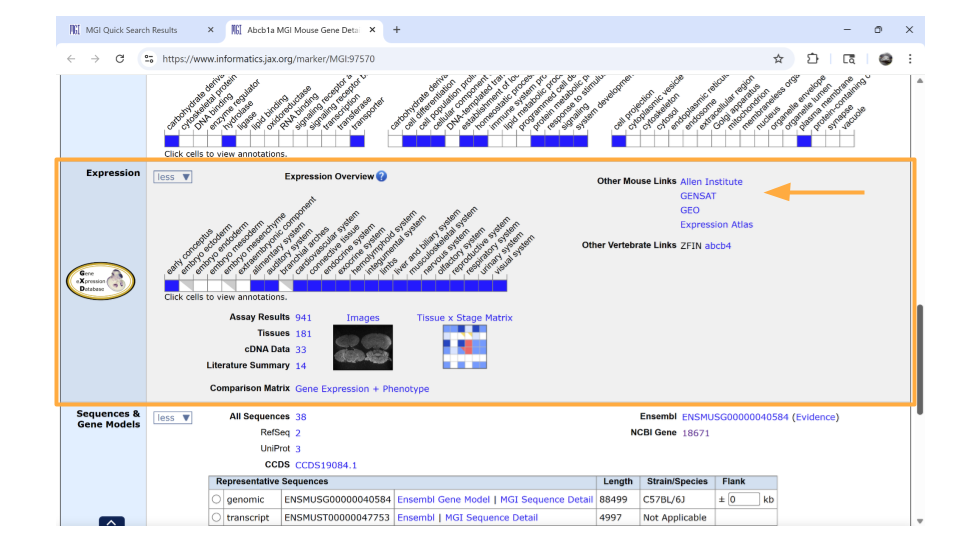960x540 pixels.
Task: Click the Gene eXpression Database logo
Action: pos(100,281)
